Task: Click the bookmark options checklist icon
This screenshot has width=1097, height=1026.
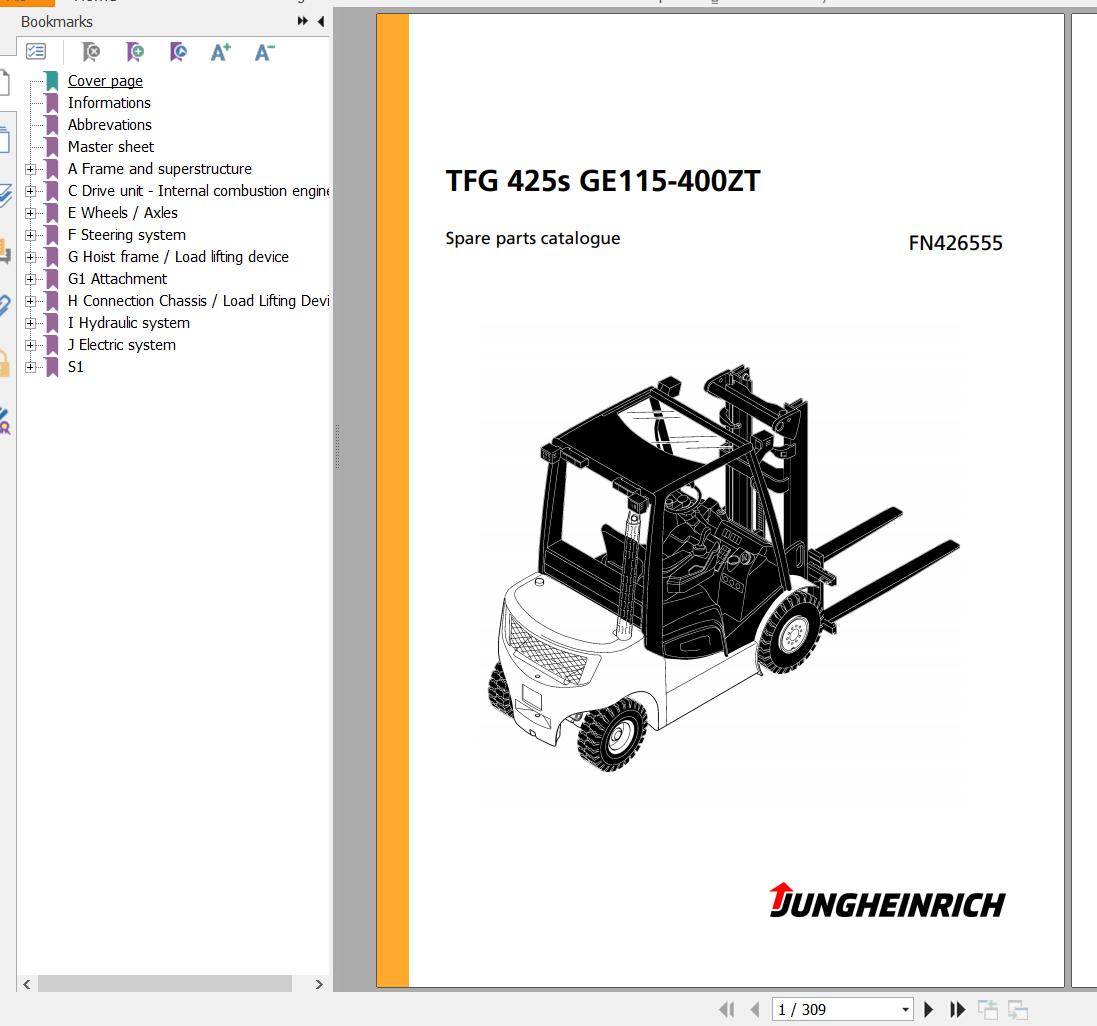Action: point(36,52)
